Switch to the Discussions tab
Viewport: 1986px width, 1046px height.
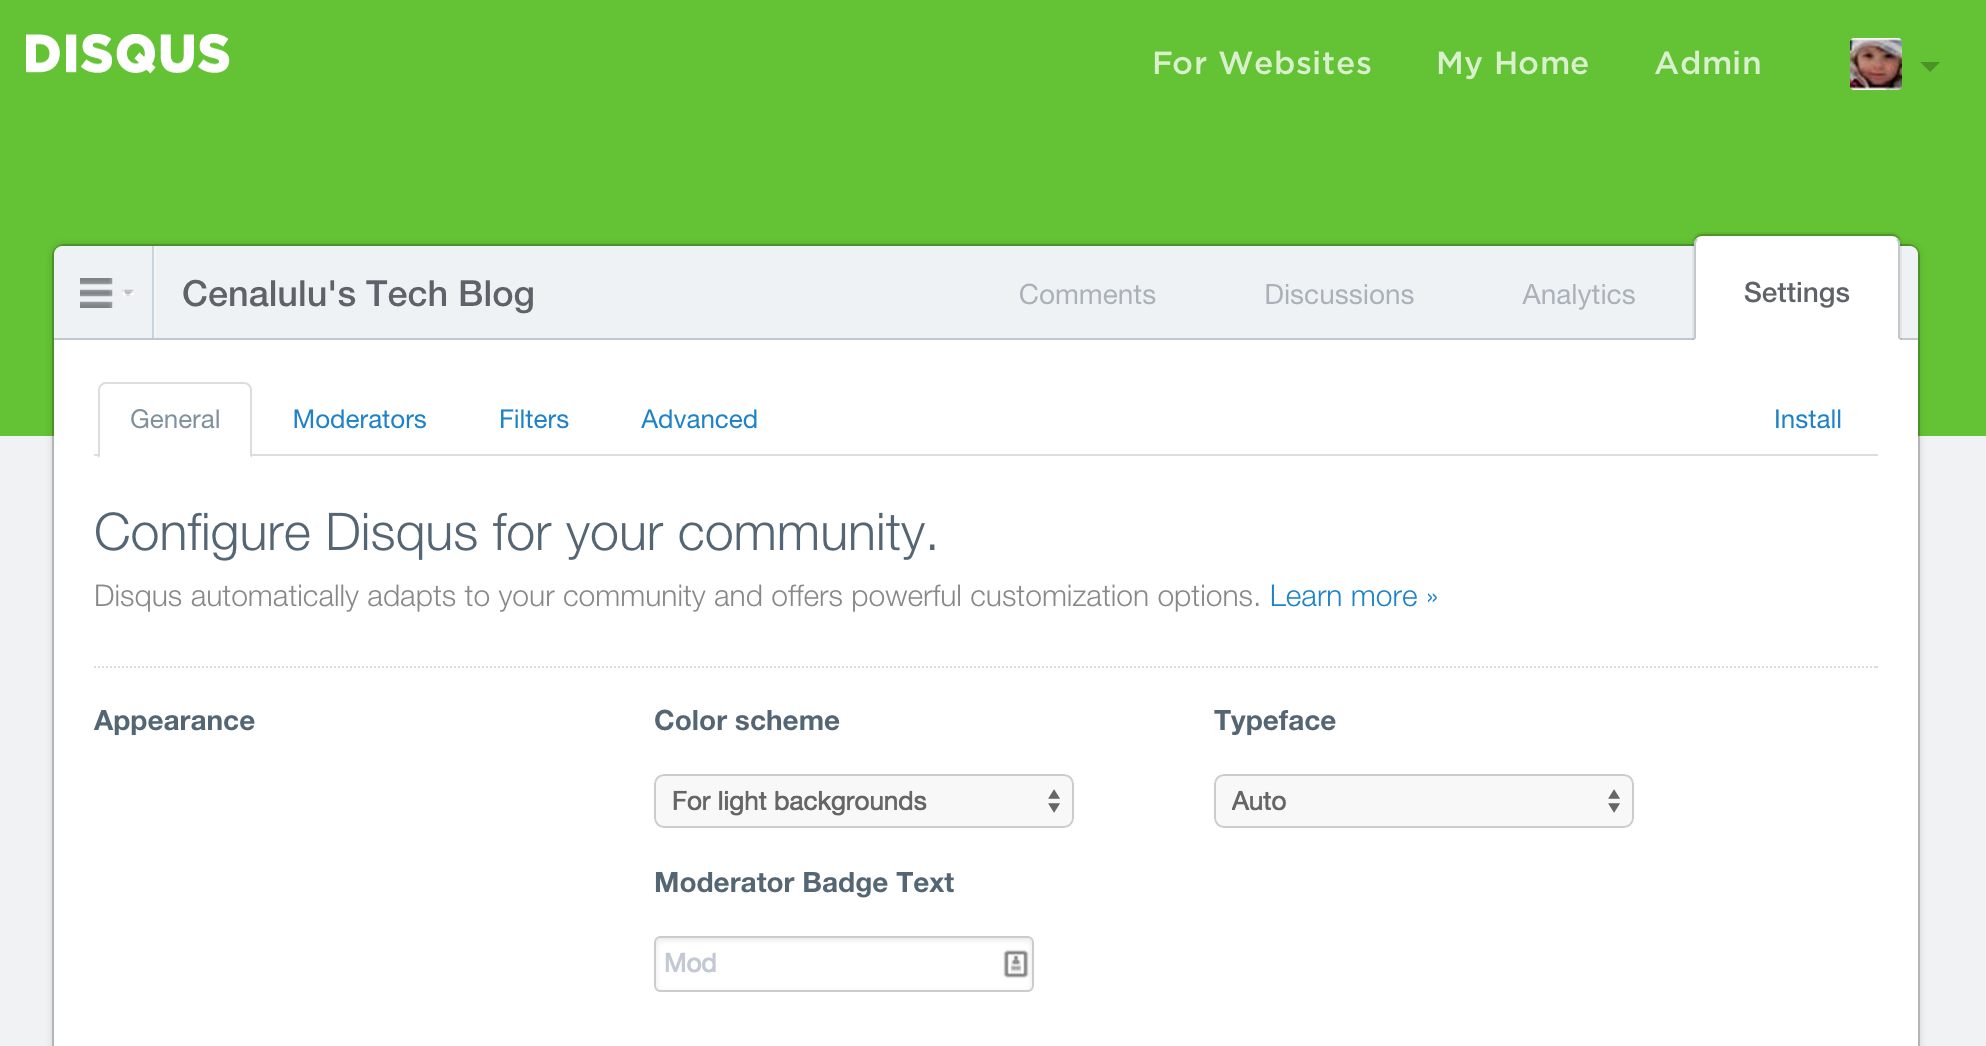pos(1339,294)
